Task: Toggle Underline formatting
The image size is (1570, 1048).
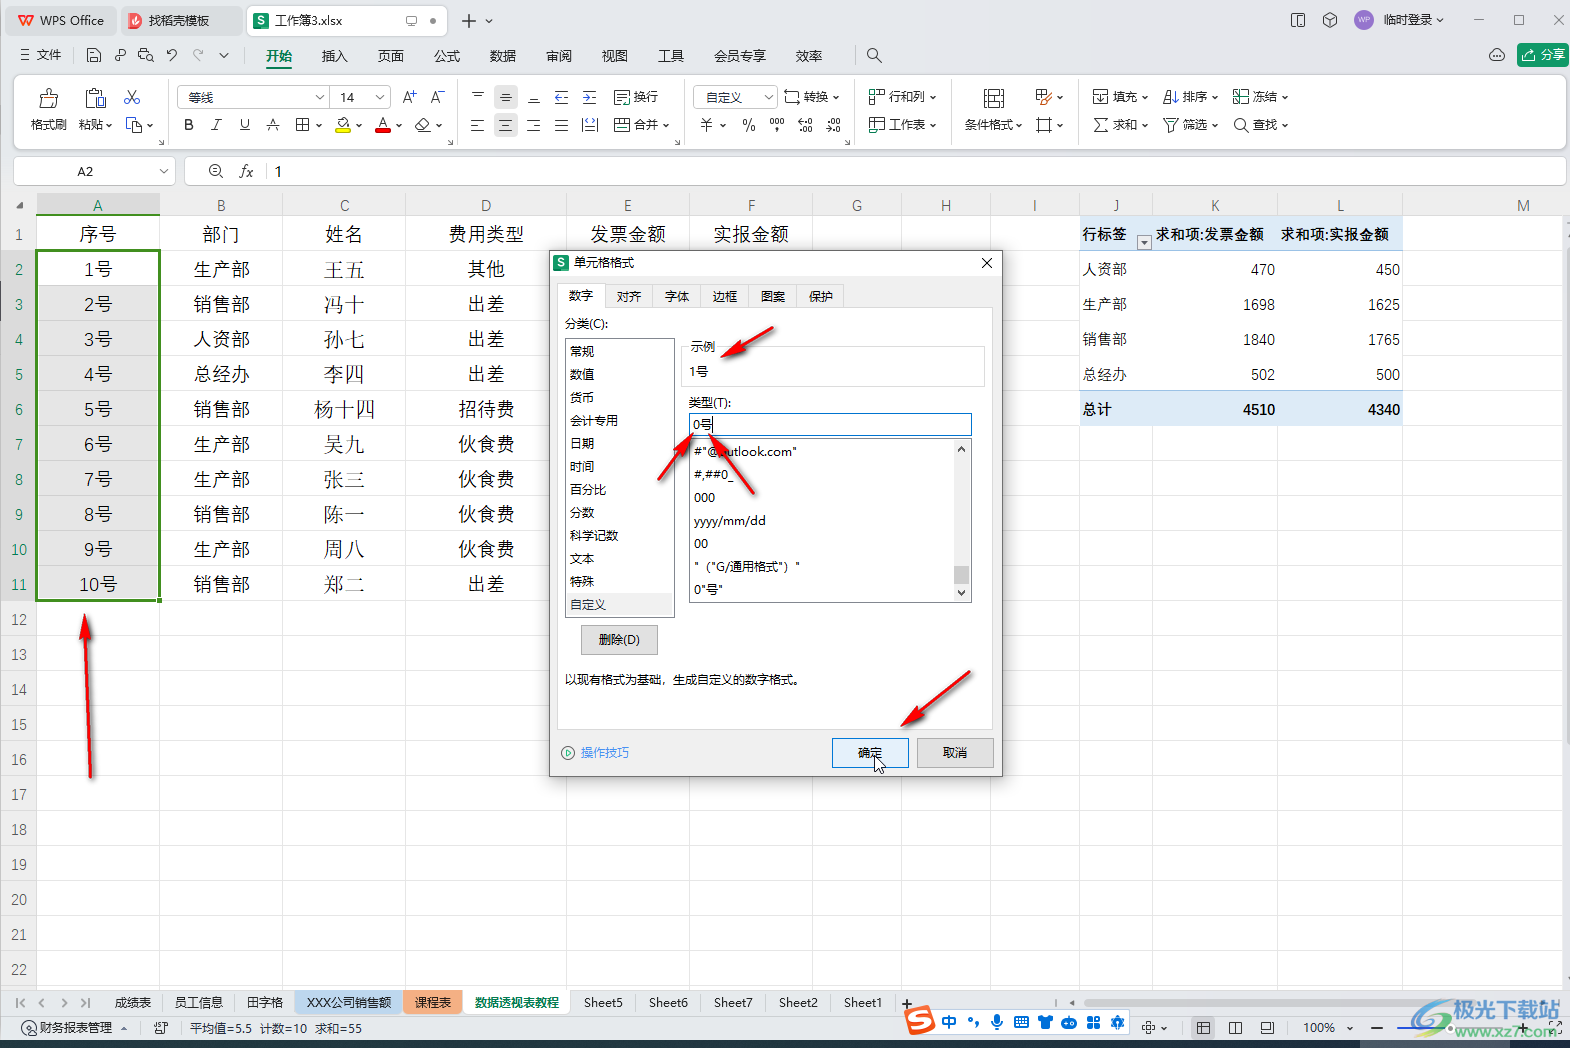Action: coord(244,125)
